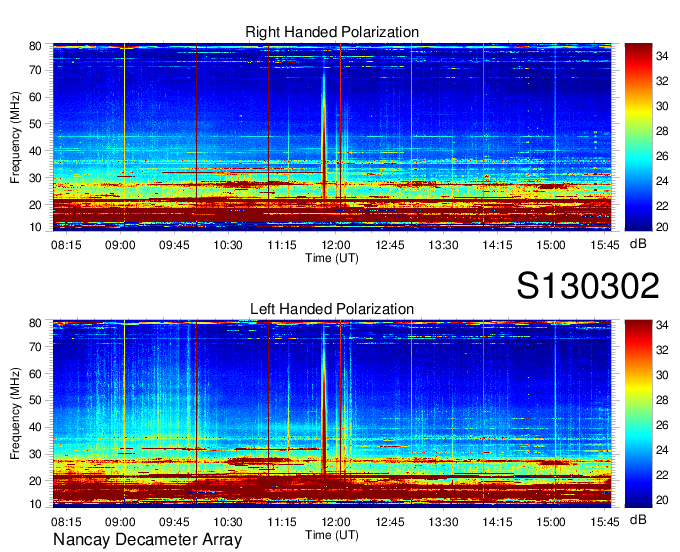
Task: Click the '34' value on left-handed colorbar
Action: 662,325
